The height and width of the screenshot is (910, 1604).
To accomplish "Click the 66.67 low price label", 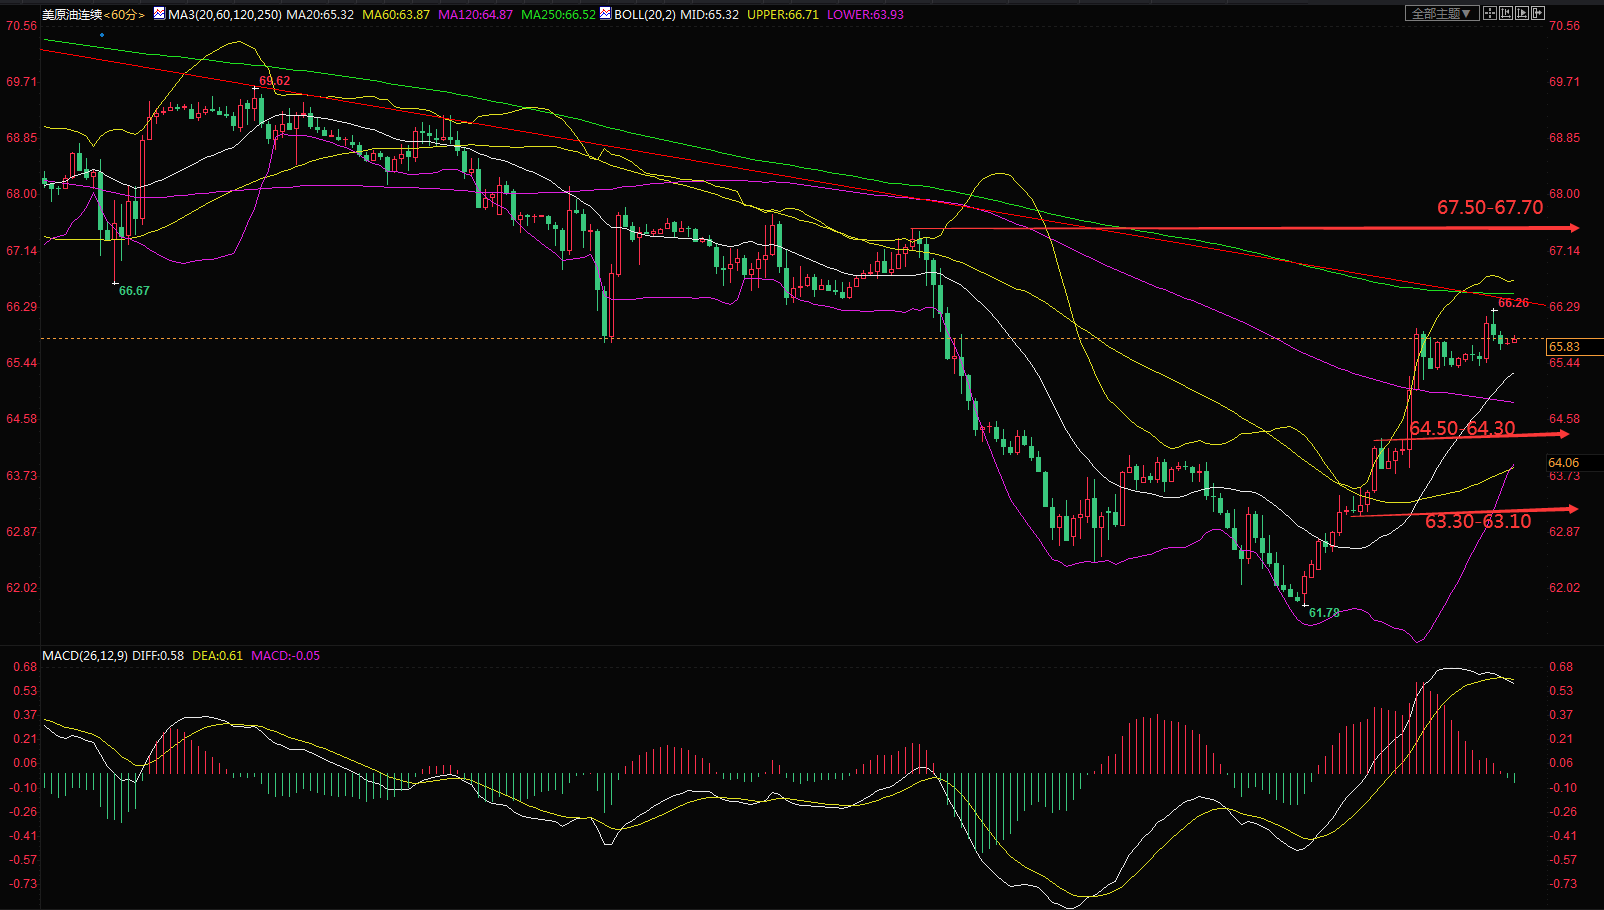I will click(134, 291).
